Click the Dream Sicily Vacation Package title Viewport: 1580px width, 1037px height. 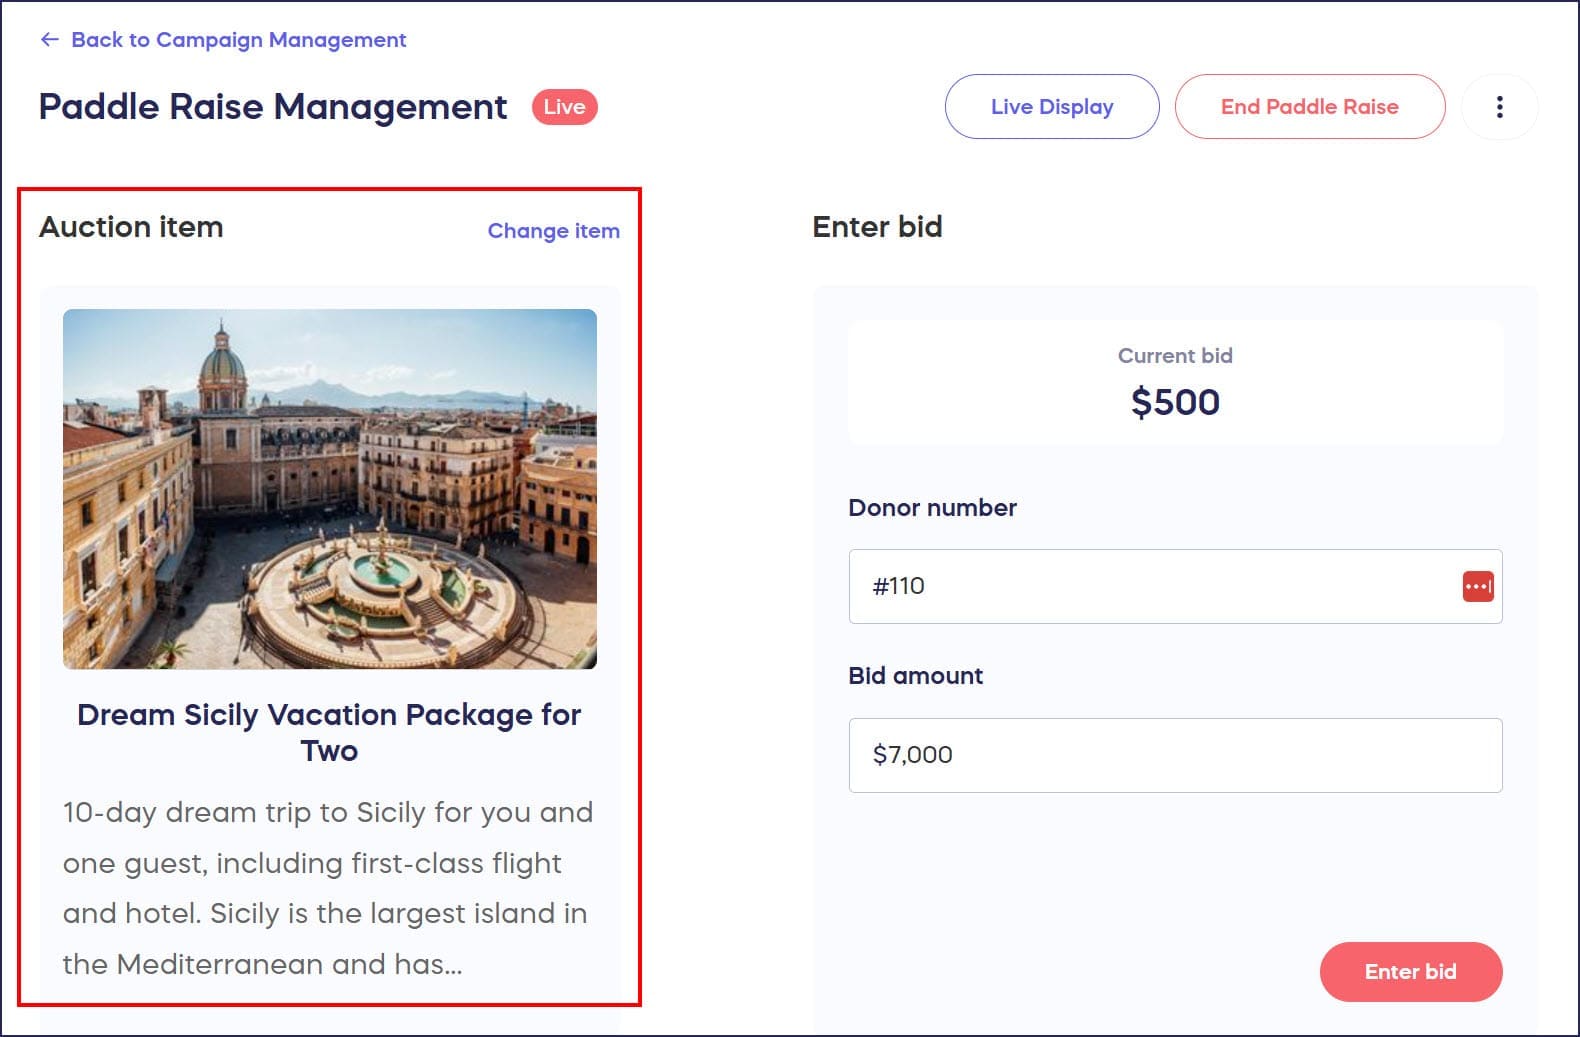(x=329, y=732)
